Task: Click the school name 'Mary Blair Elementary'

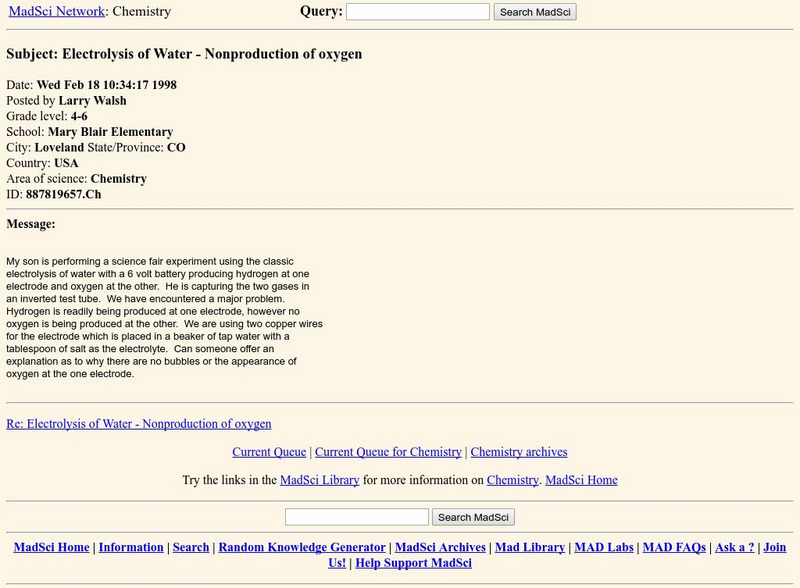Action: [110, 132]
